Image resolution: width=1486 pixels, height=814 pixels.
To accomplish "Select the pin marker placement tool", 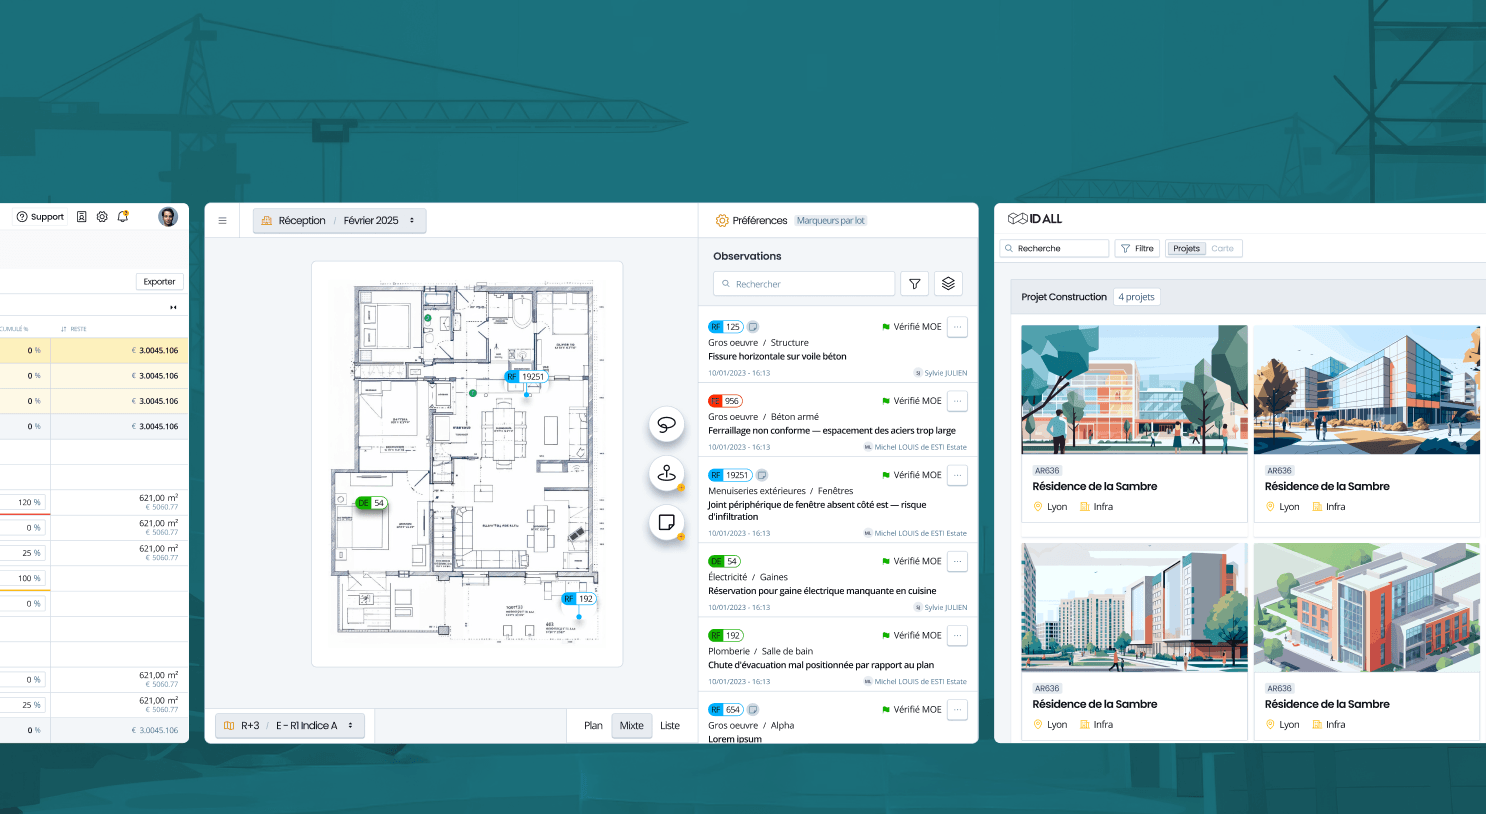I will [x=667, y=473].
